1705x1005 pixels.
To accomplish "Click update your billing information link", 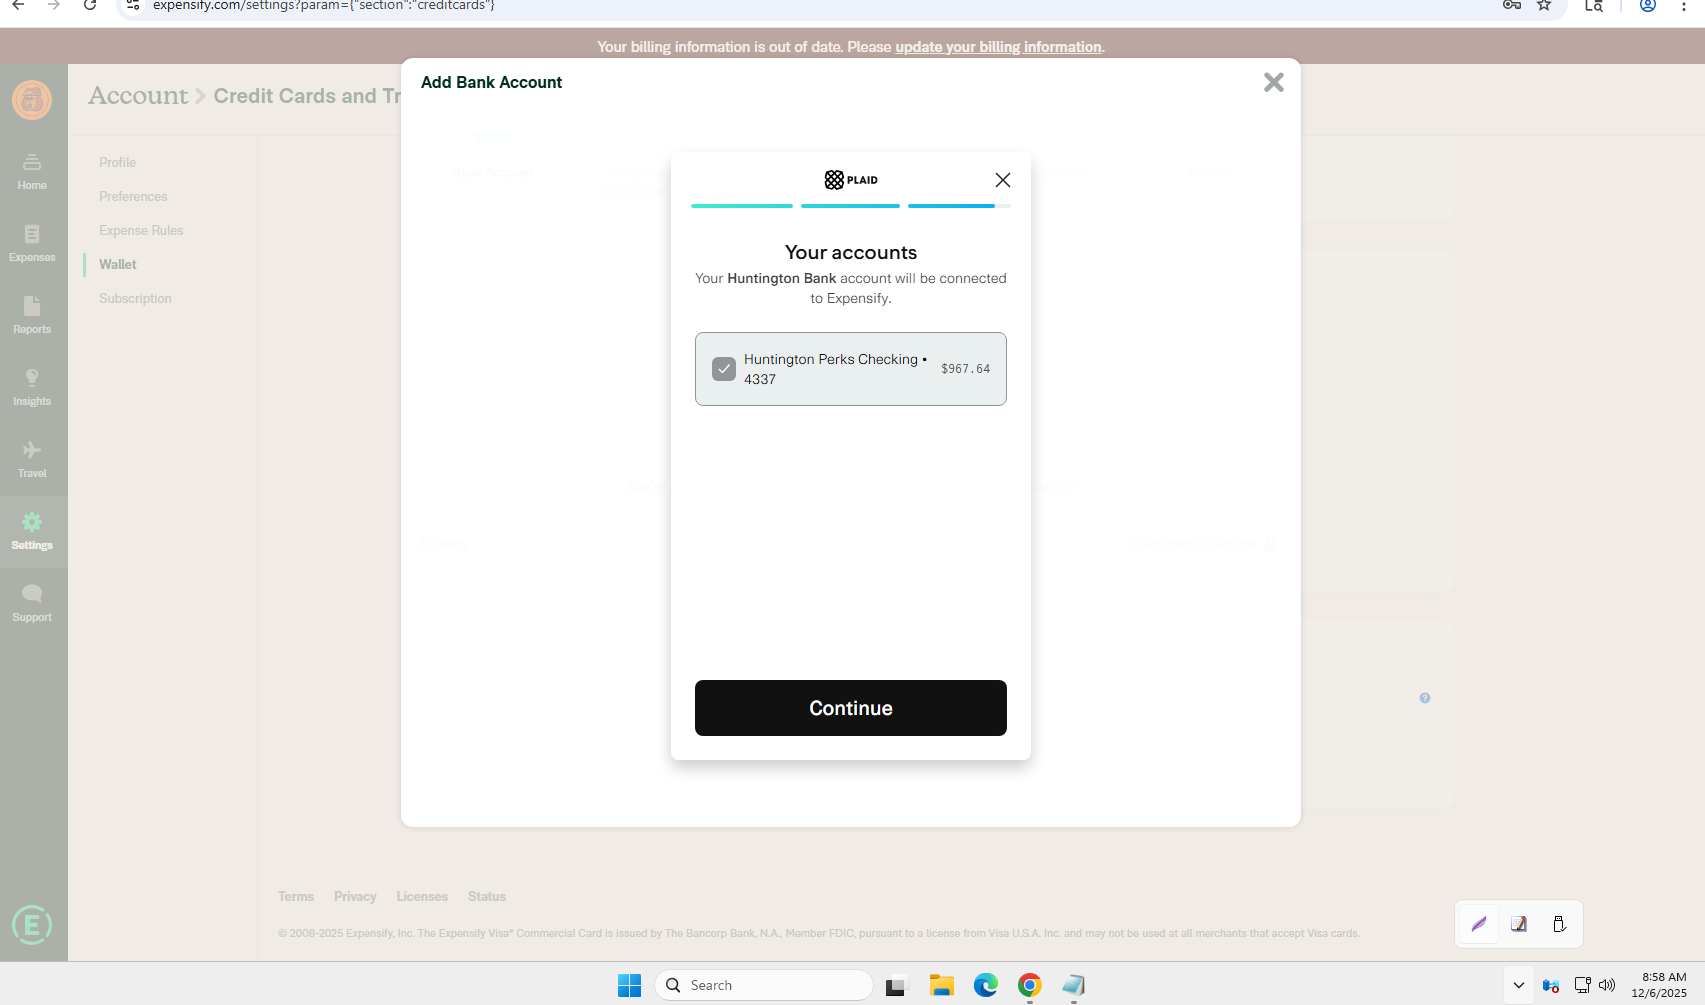I will click(x=998, y=47).
